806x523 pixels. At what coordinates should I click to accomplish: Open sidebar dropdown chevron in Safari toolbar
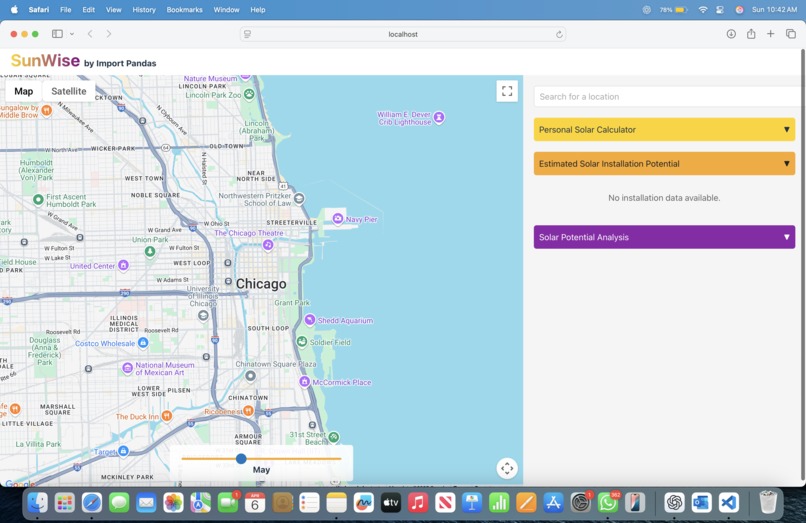click(x=72, y=34)
